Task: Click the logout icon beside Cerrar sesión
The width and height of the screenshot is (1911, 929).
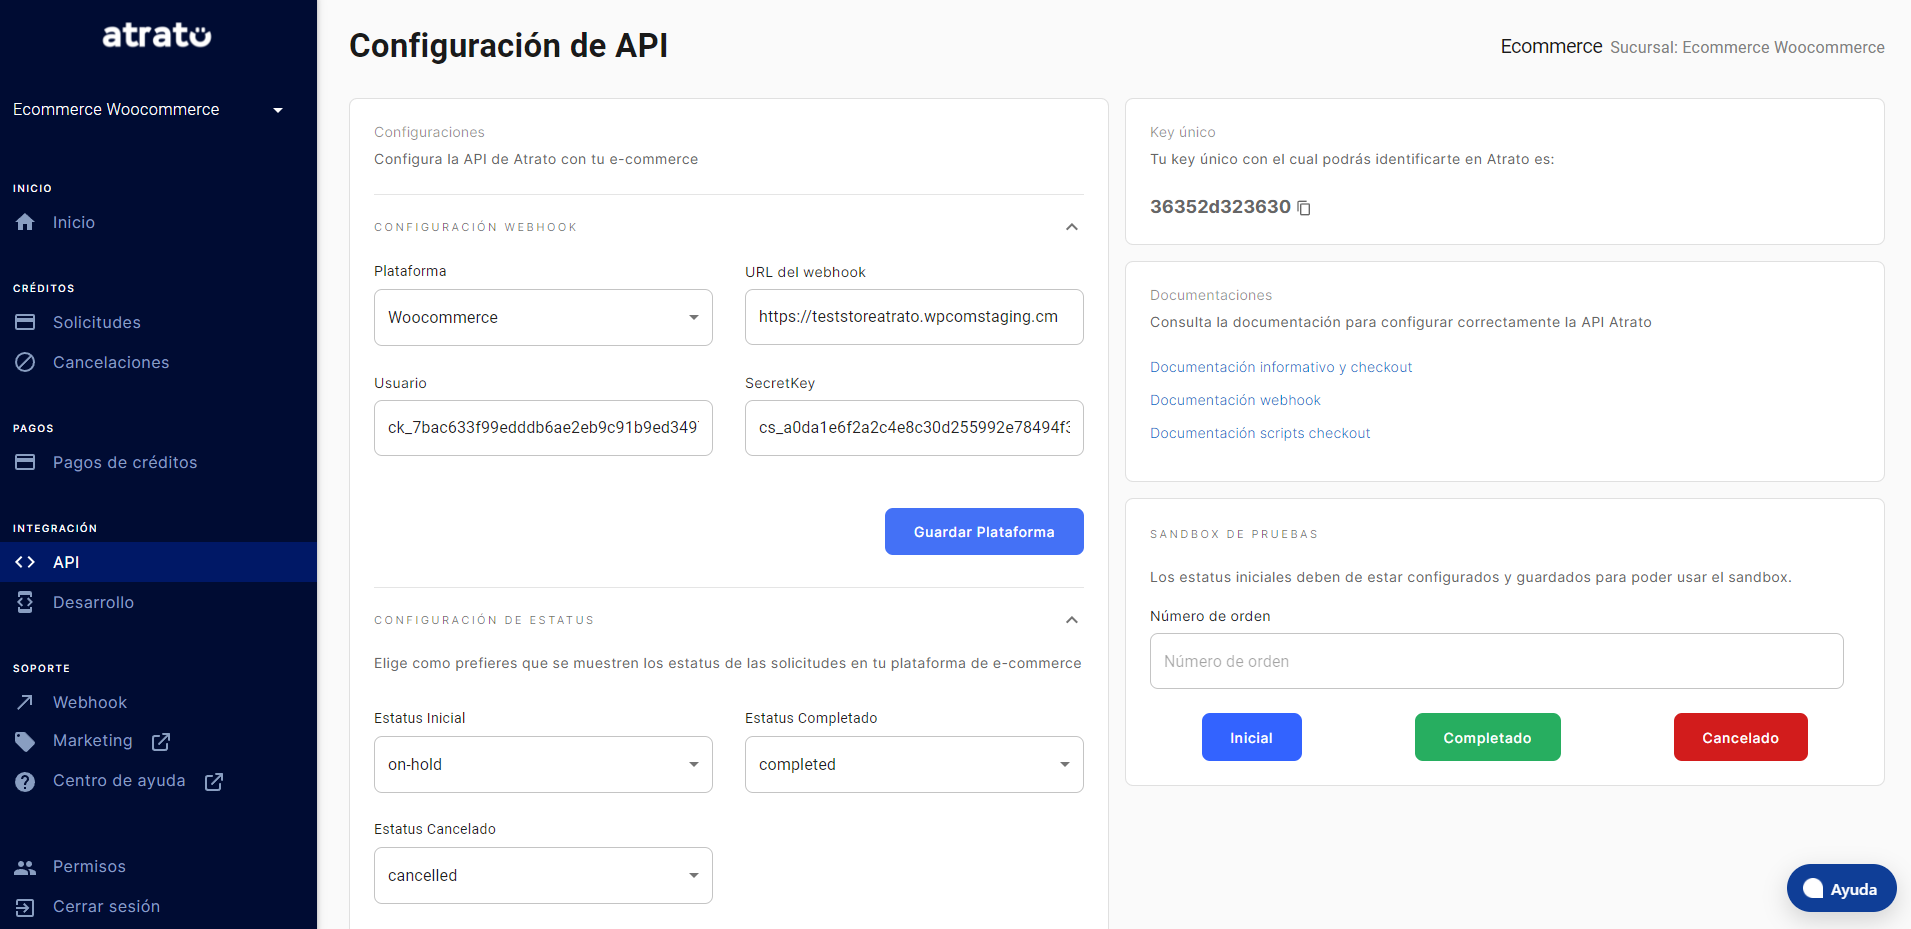Action: [25, 907]
